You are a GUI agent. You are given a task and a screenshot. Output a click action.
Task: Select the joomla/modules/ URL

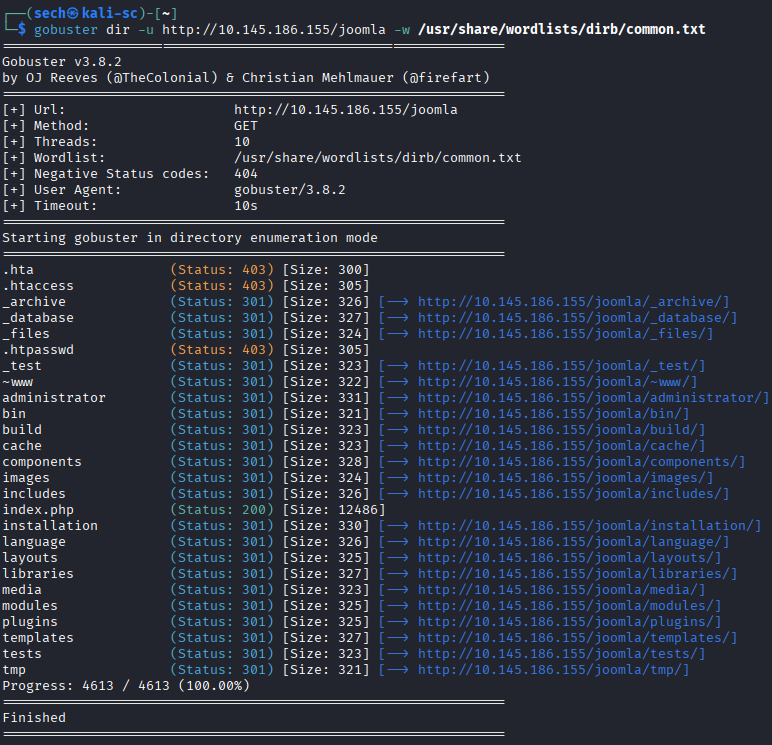click(566, 606)
